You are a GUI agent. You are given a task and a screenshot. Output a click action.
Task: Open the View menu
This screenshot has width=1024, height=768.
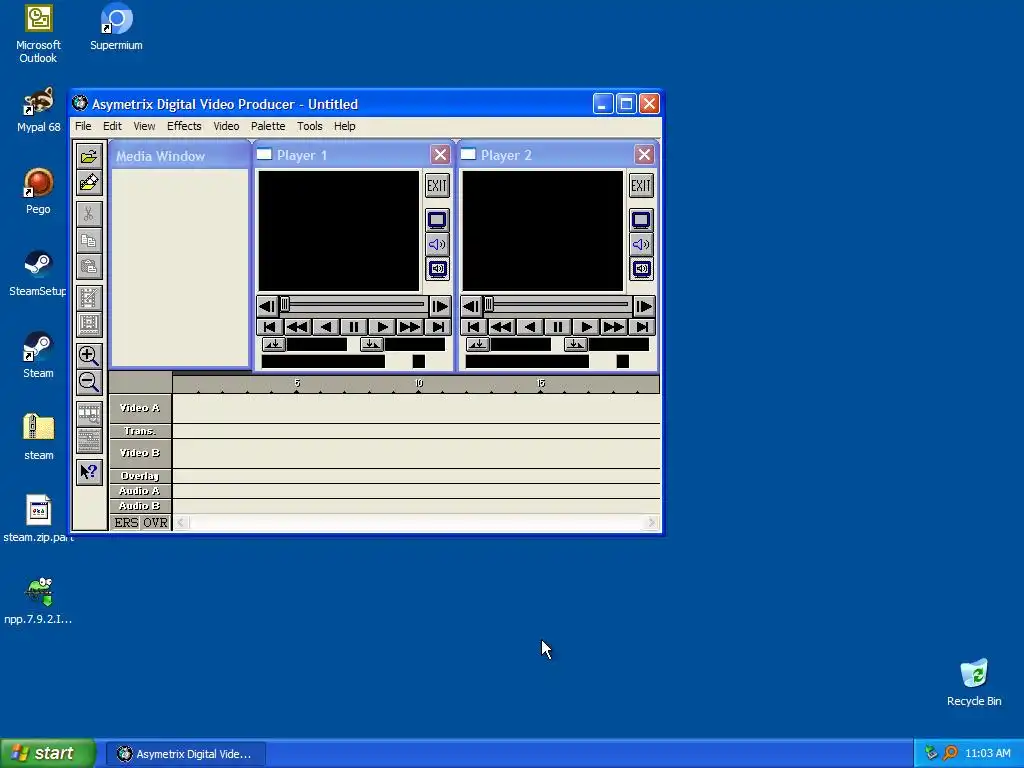click(x=144, y=126)
